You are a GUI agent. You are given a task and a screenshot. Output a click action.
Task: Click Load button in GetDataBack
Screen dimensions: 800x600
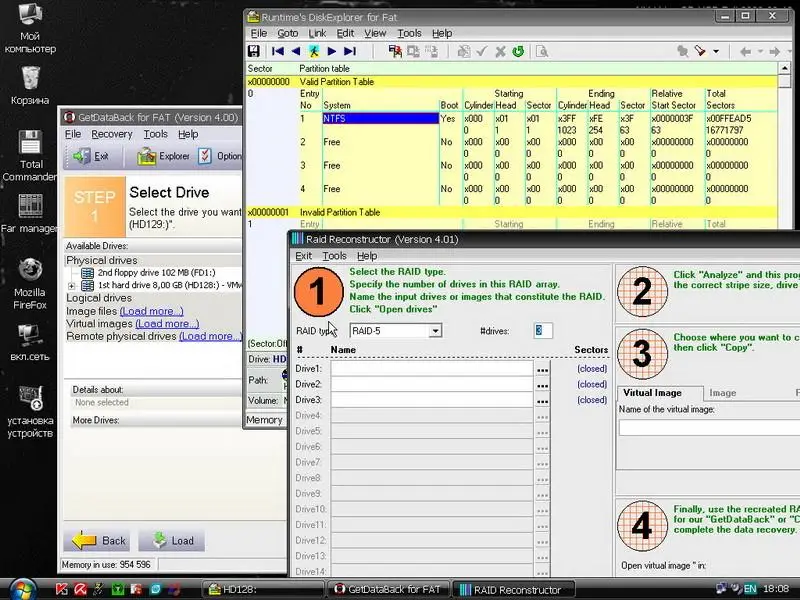click(171, 540)
